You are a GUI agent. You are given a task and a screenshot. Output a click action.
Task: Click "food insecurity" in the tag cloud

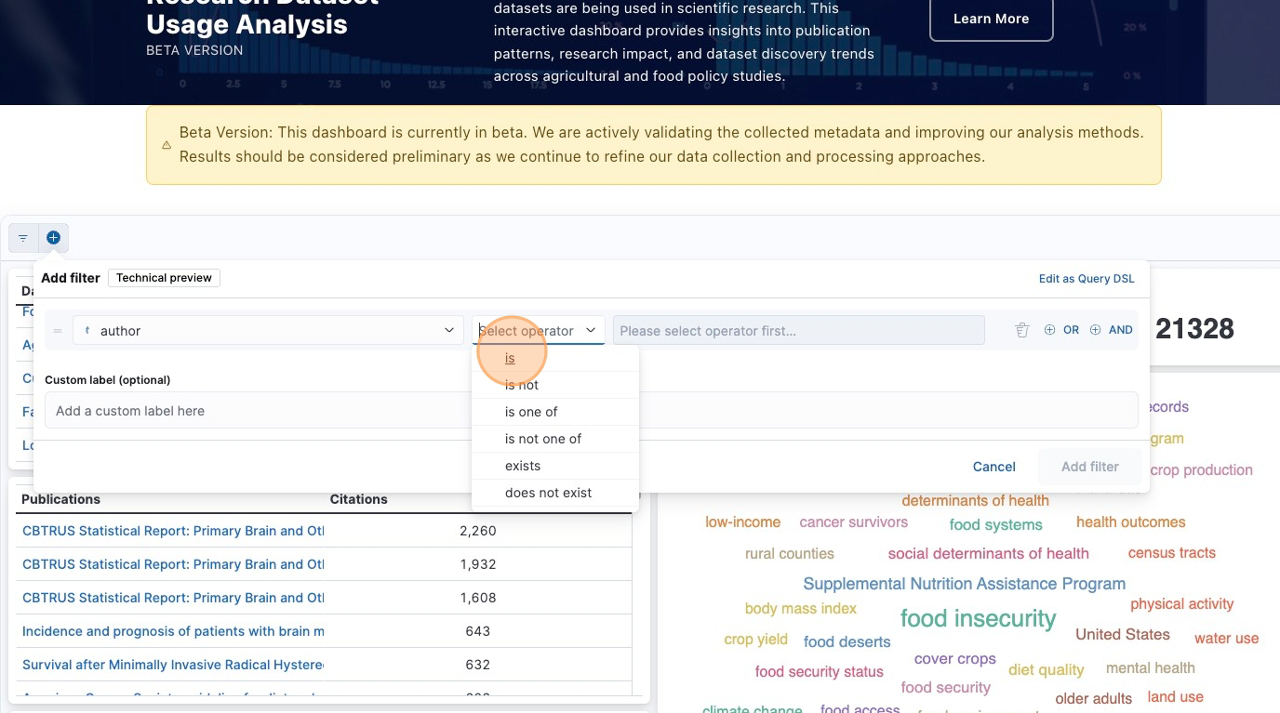(x=977, y=619)
